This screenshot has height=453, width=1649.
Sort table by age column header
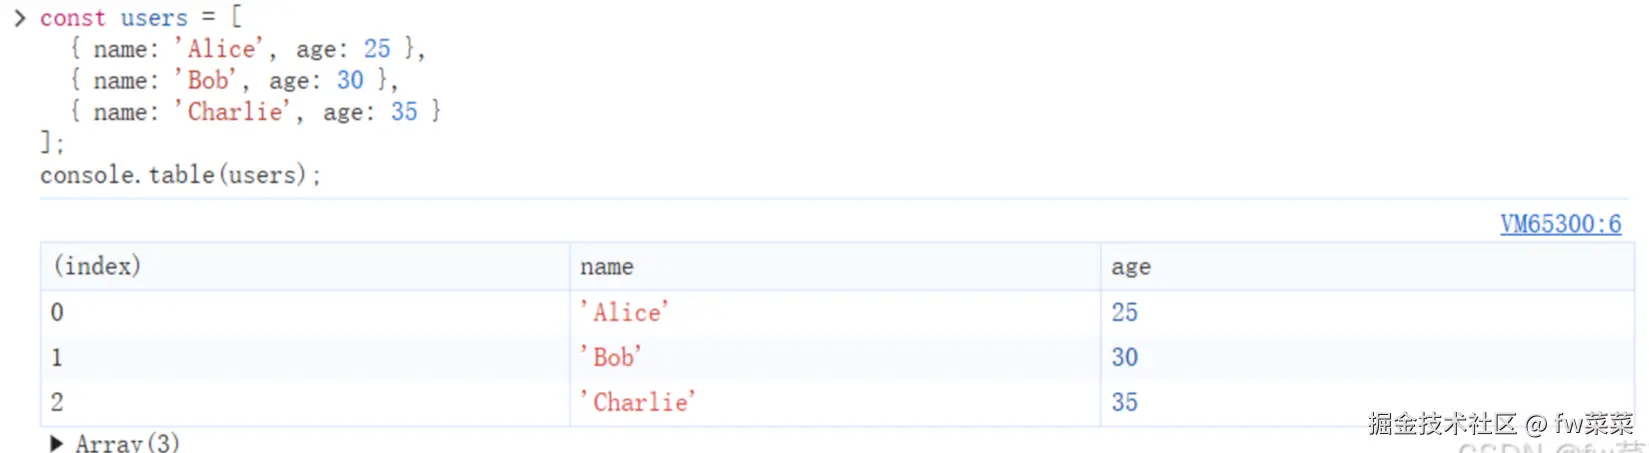tap(1130, 267)
